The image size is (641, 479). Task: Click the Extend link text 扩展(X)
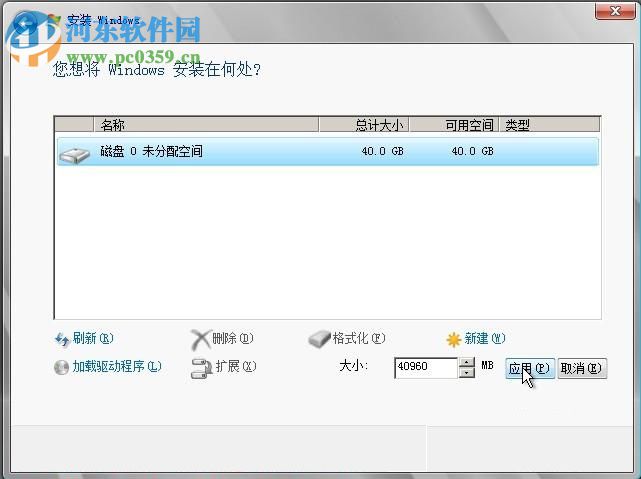coord(236,366)
